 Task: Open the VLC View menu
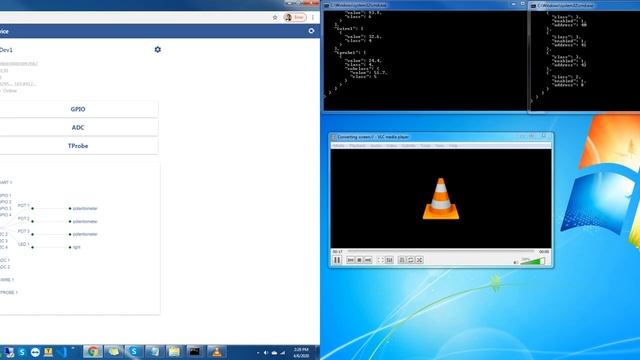click(x=440, y=146)
